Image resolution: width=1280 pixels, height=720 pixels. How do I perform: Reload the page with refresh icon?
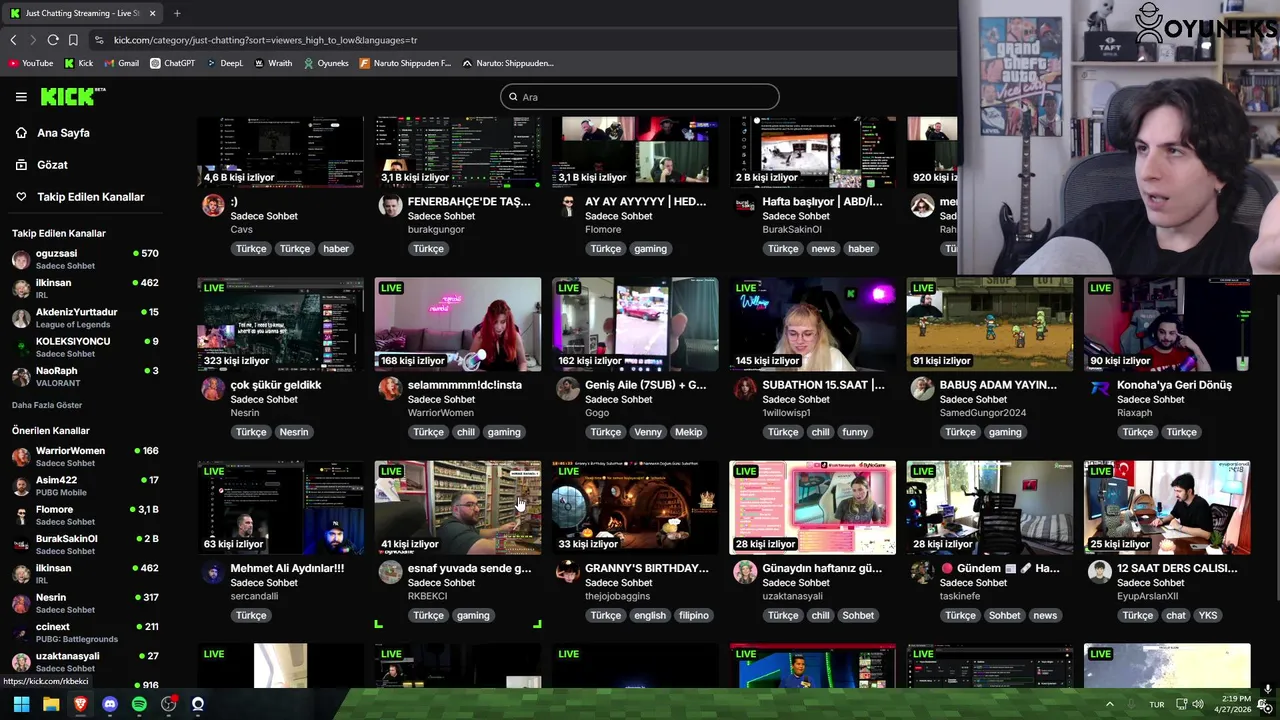(53, 40)
